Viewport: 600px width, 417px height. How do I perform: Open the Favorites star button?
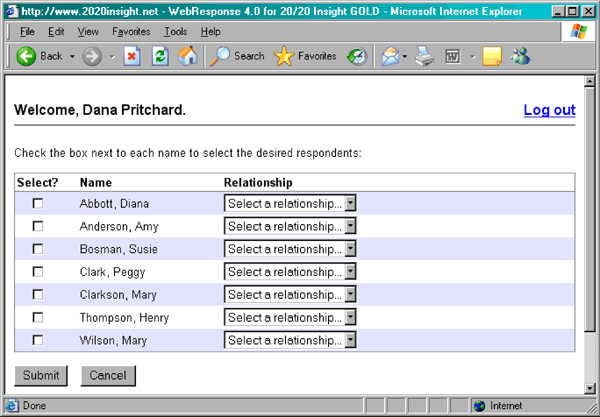[x=305, y=56]
